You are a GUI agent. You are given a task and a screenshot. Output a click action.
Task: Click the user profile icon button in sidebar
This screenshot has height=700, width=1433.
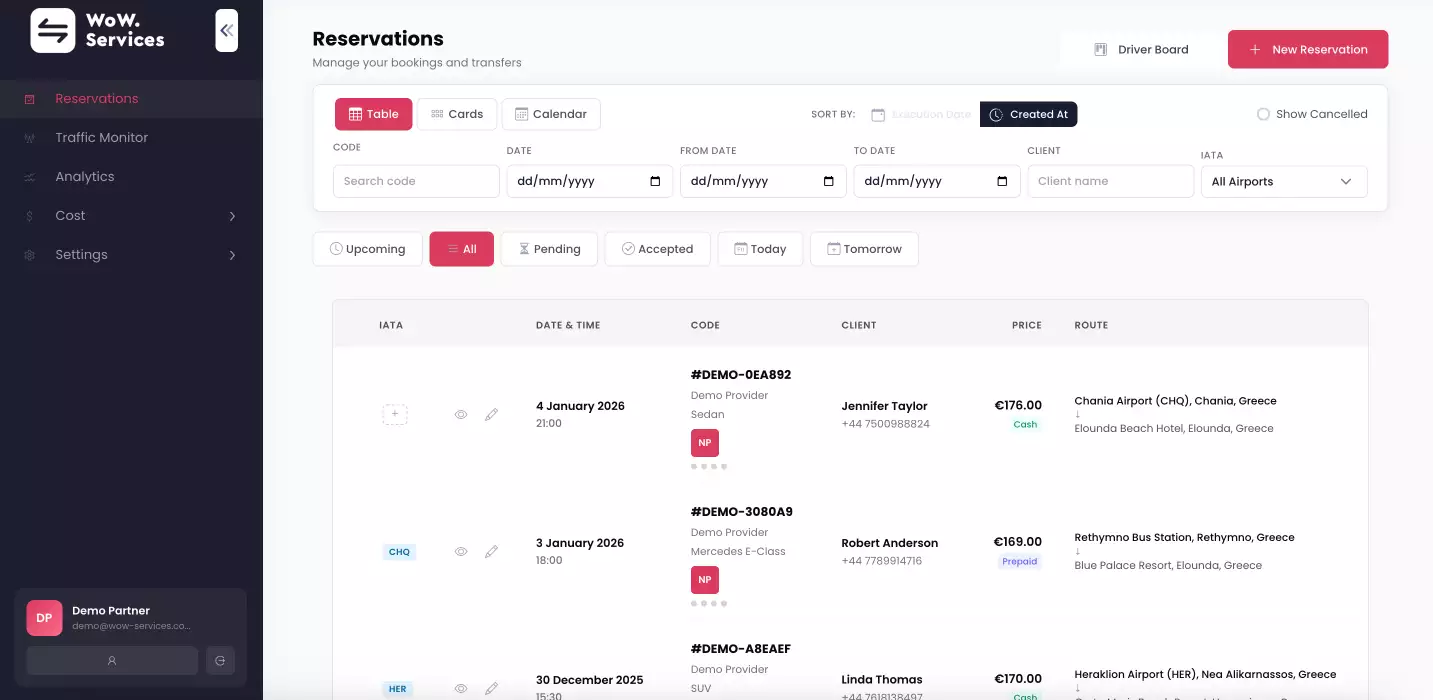pyautogui.click(x=112, y=660)
